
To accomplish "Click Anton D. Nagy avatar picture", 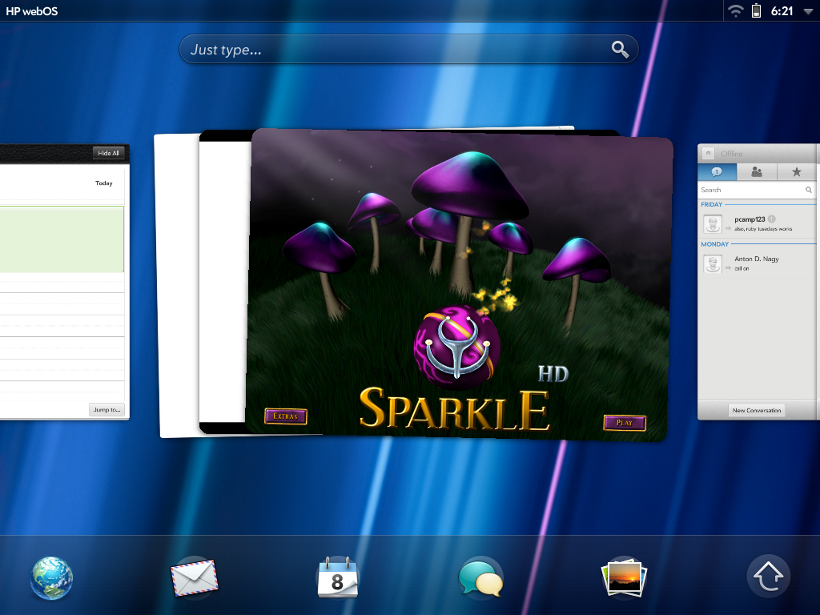I will click(x=712, y=264).
